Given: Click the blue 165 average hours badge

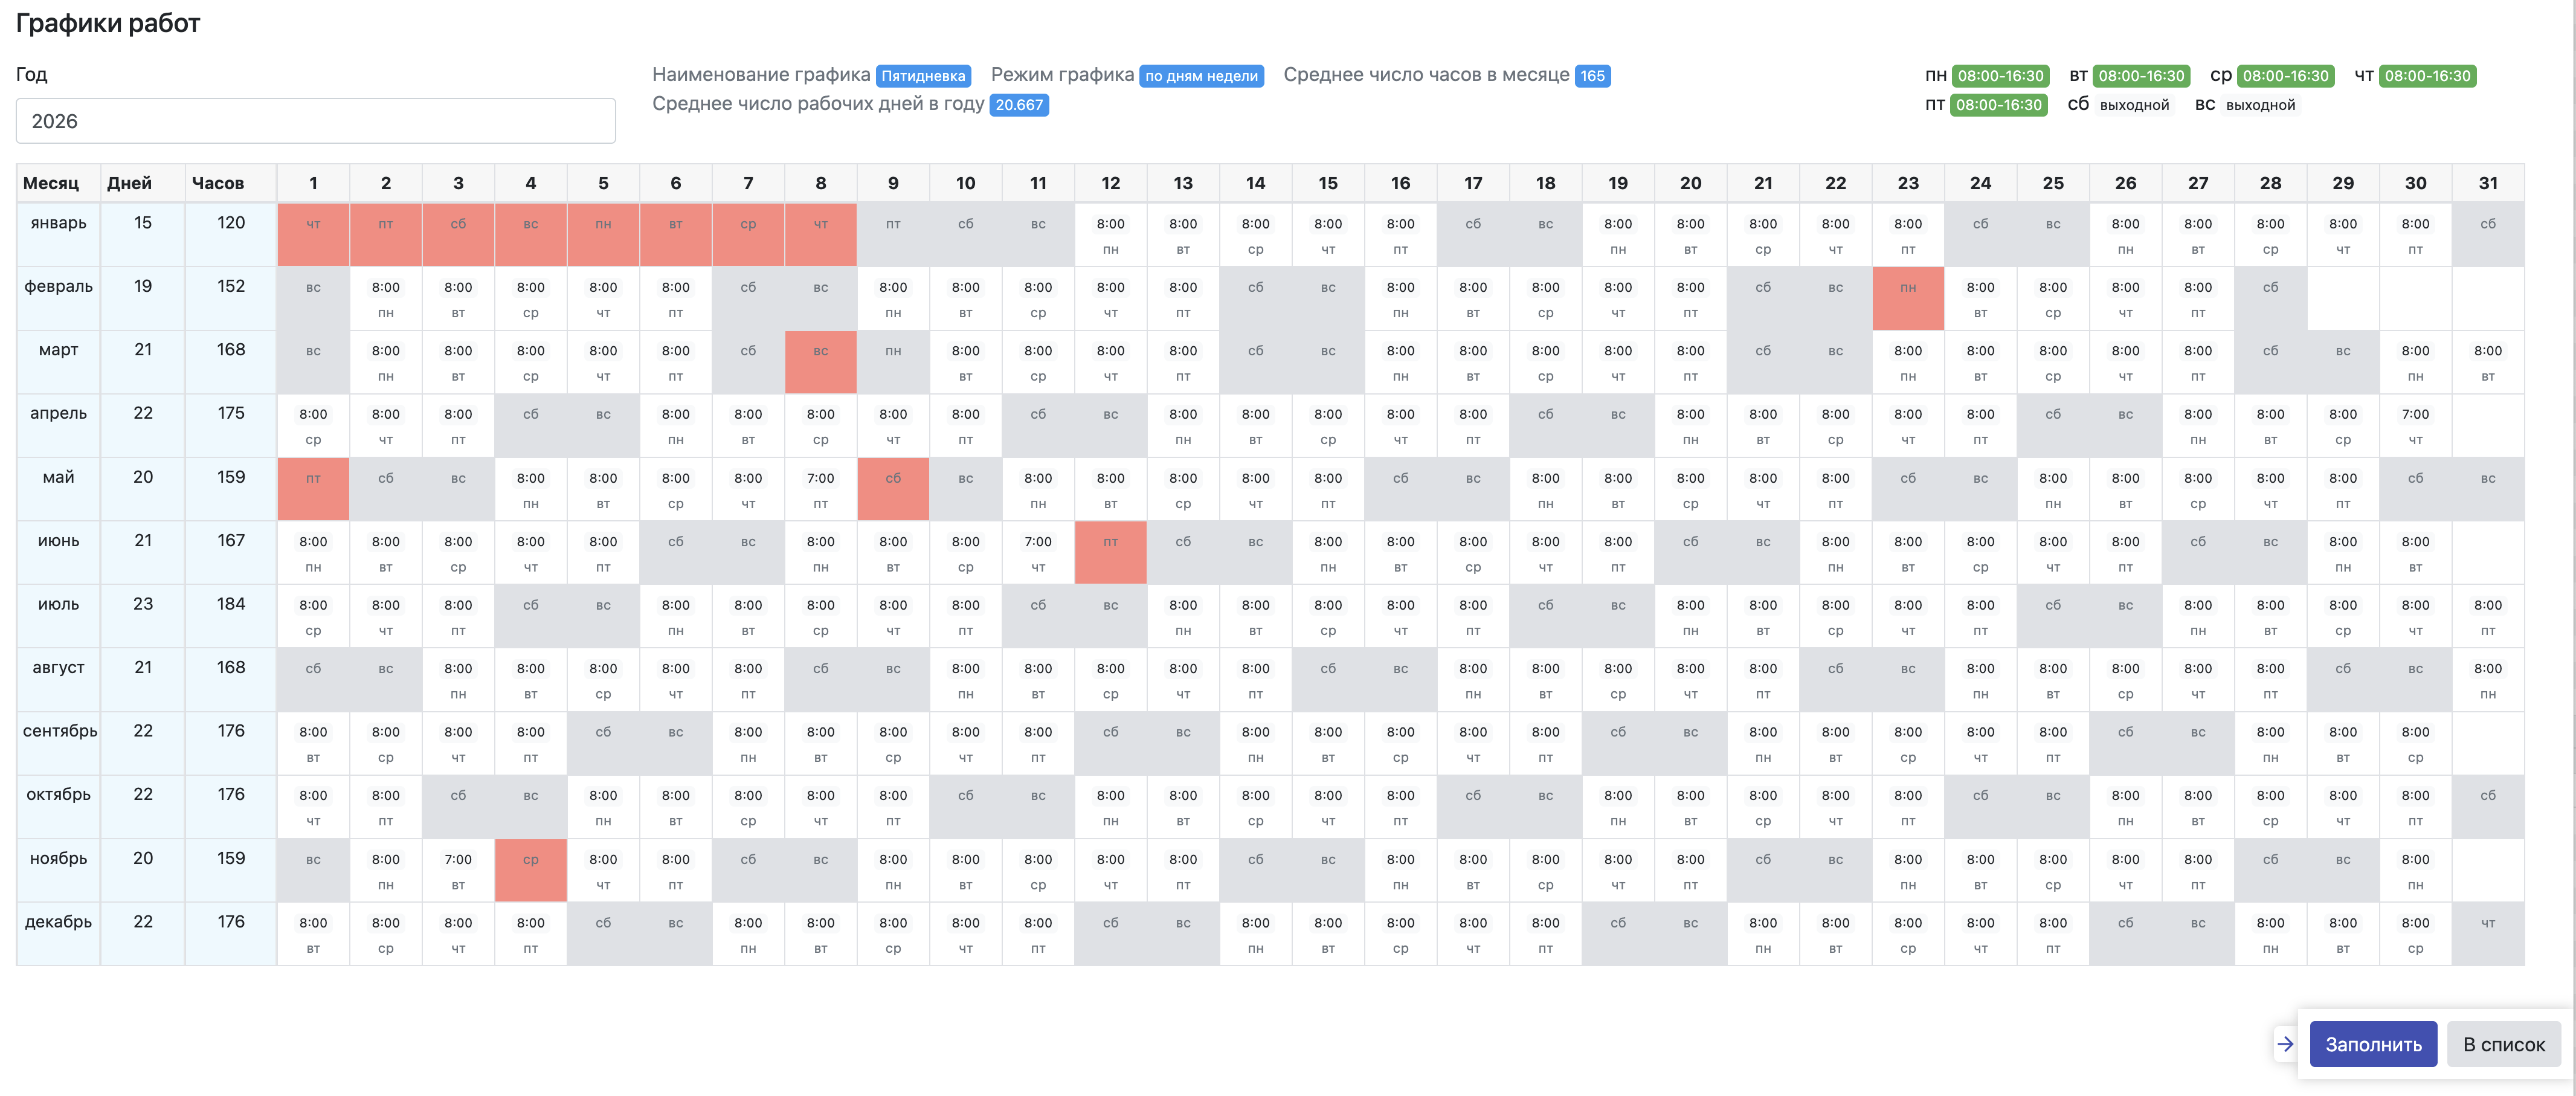Looking at the screenshot, I should [1592, 76].
